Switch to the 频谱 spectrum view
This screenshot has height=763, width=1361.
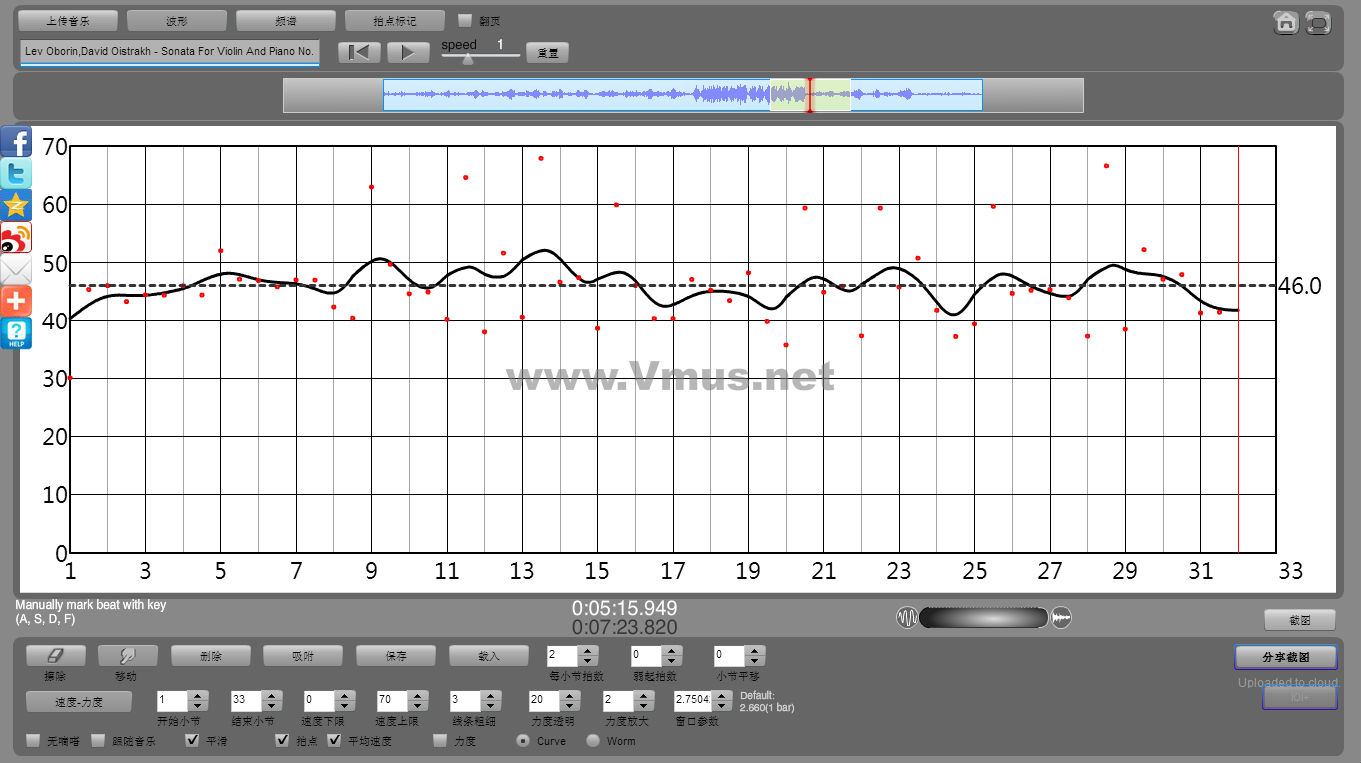[285, 21]
